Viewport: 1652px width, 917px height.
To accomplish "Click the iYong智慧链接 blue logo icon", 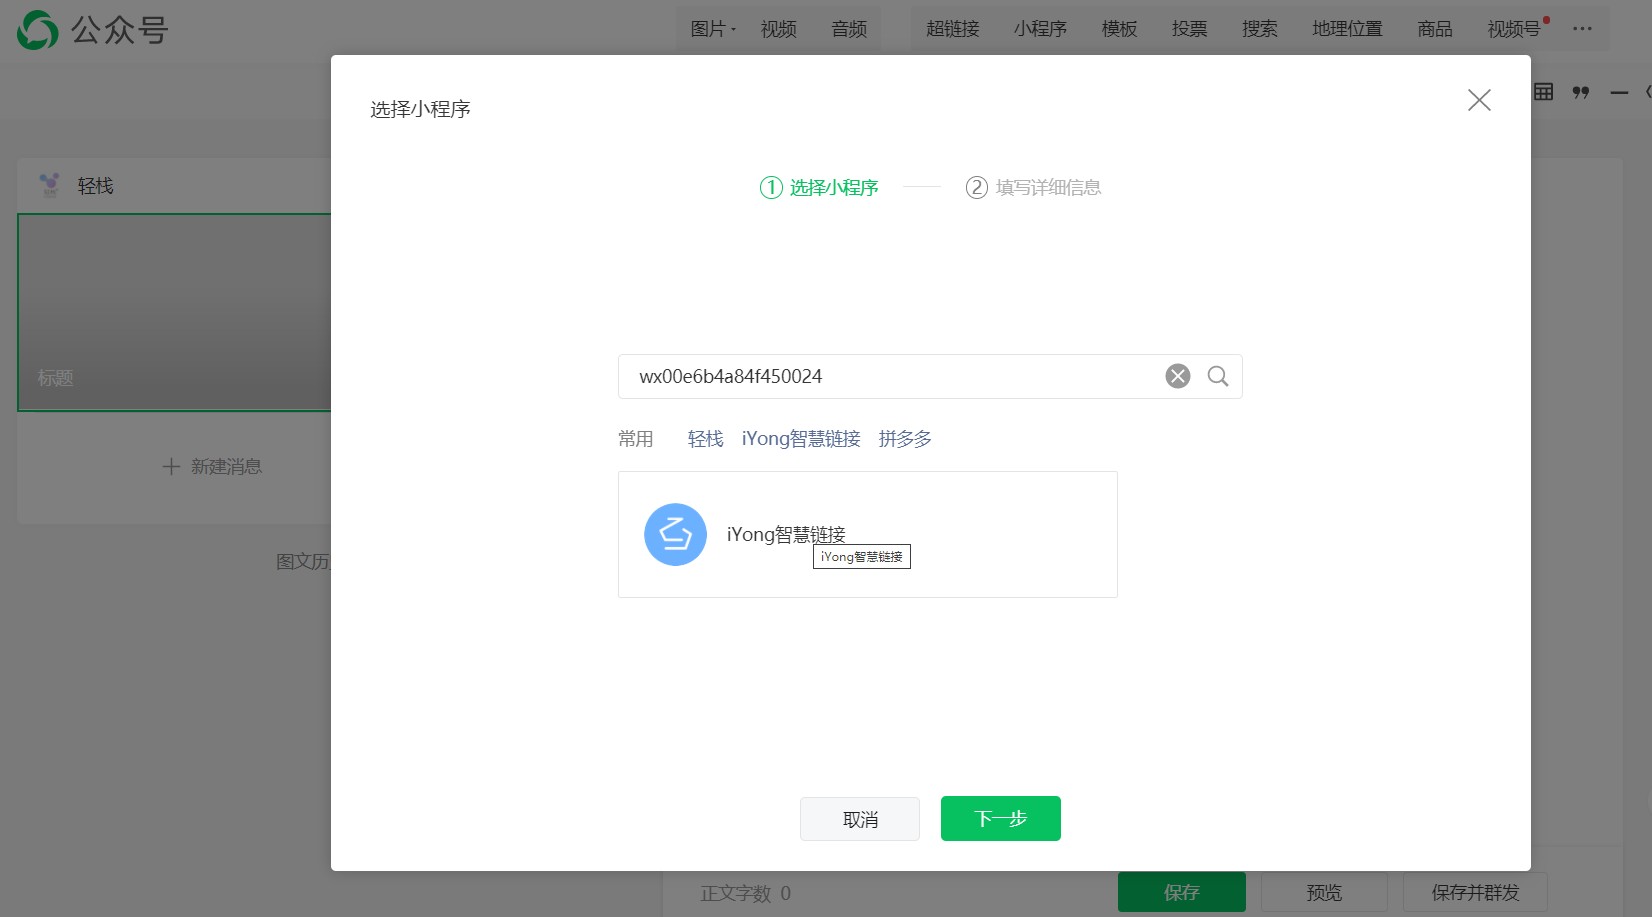I will point(675,534).
